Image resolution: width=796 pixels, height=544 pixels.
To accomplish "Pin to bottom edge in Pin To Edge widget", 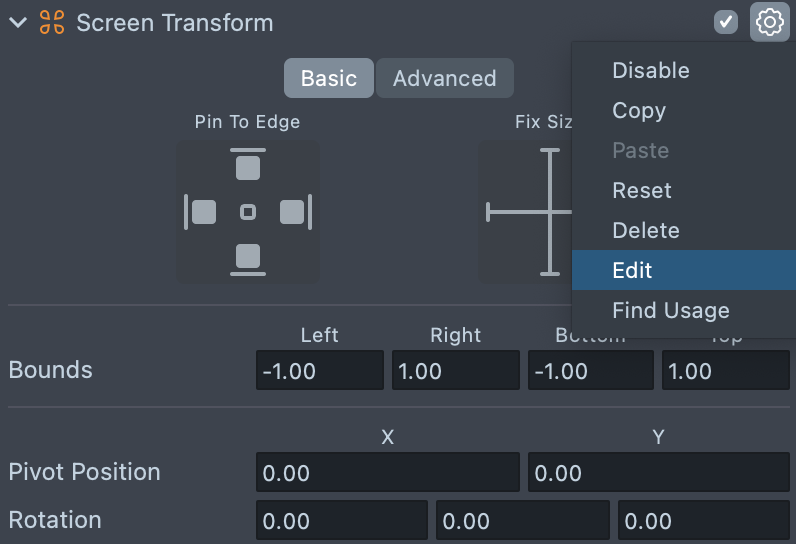I will (248, 257).
